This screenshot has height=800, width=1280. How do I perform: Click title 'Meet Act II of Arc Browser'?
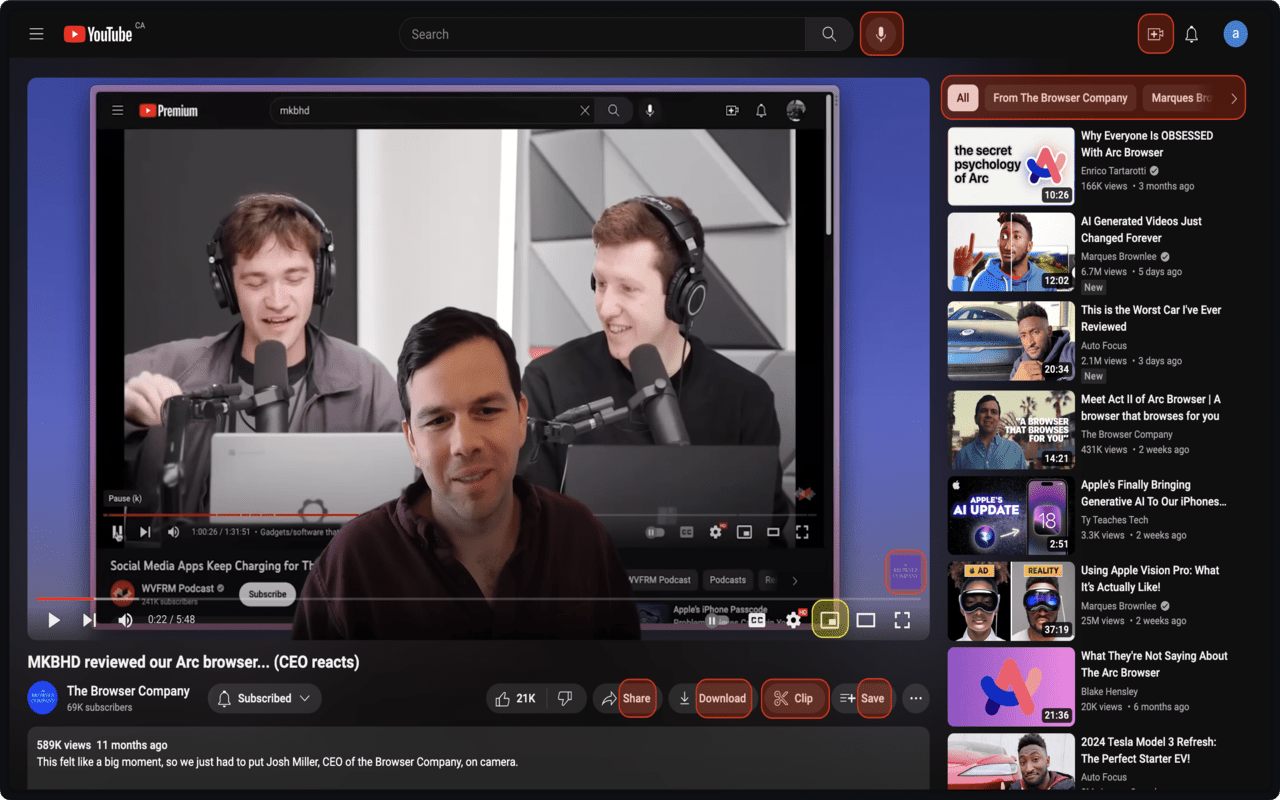coord(1151,407)
